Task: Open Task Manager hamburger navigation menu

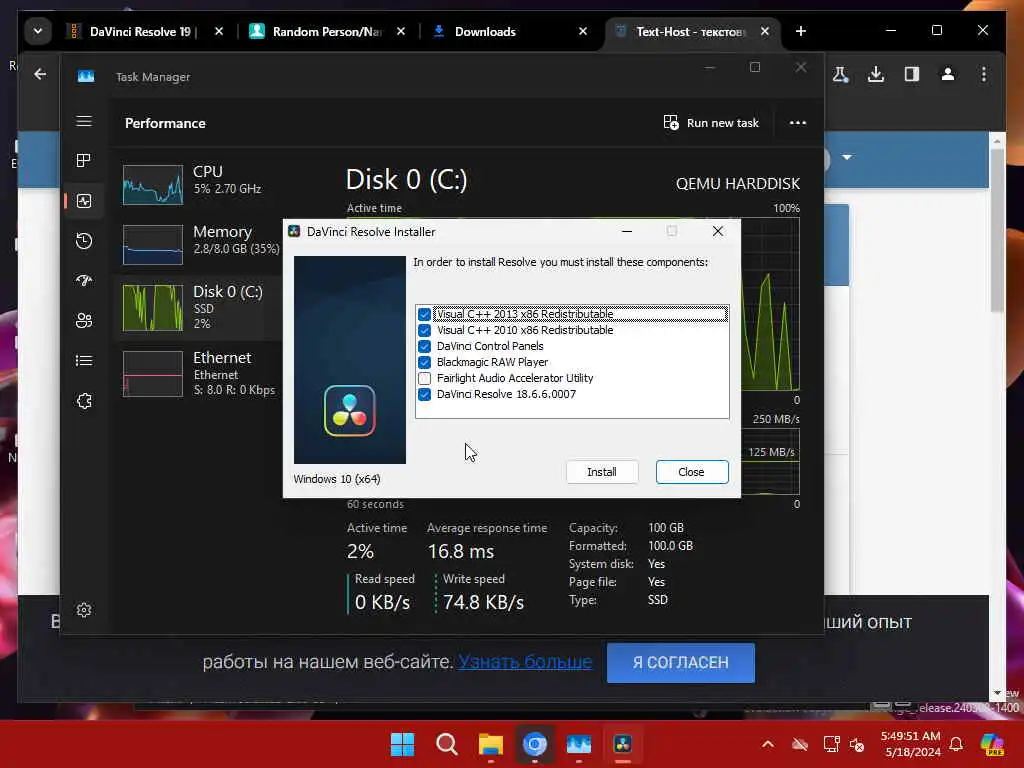Action: pos(84,121)
